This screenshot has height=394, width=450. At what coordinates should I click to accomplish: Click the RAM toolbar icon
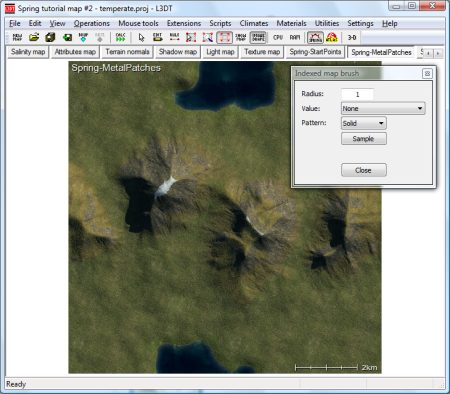click(x=295, y=37)
